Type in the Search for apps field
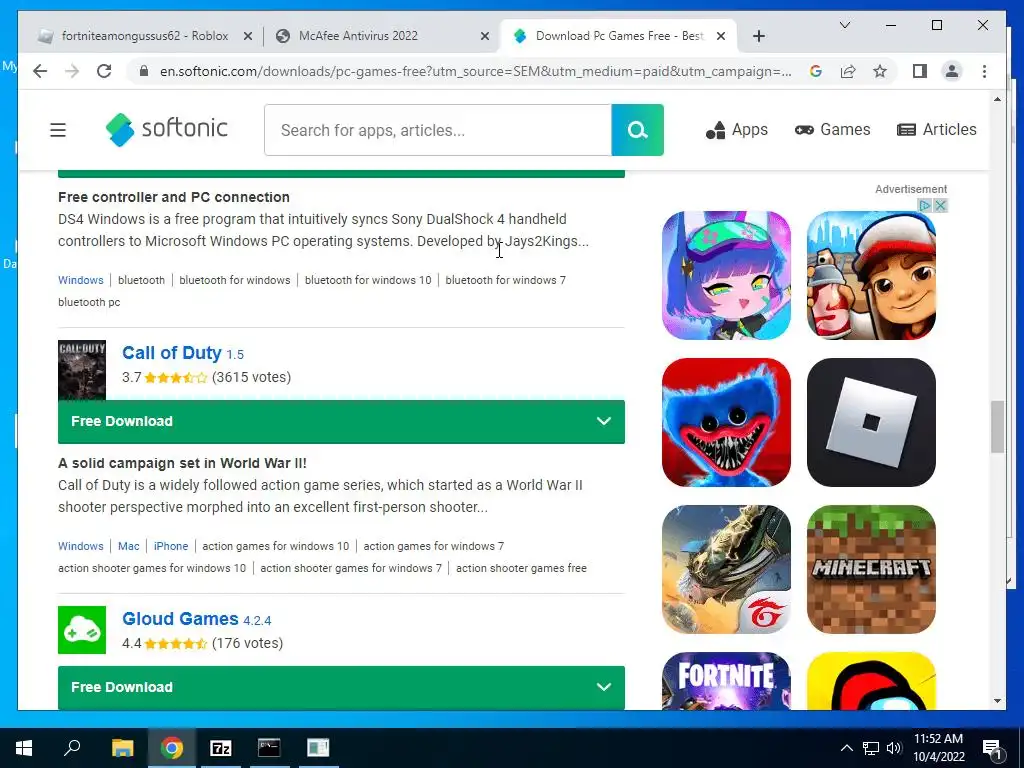Viewport: 1024px width, 768px height. point(438,130)
